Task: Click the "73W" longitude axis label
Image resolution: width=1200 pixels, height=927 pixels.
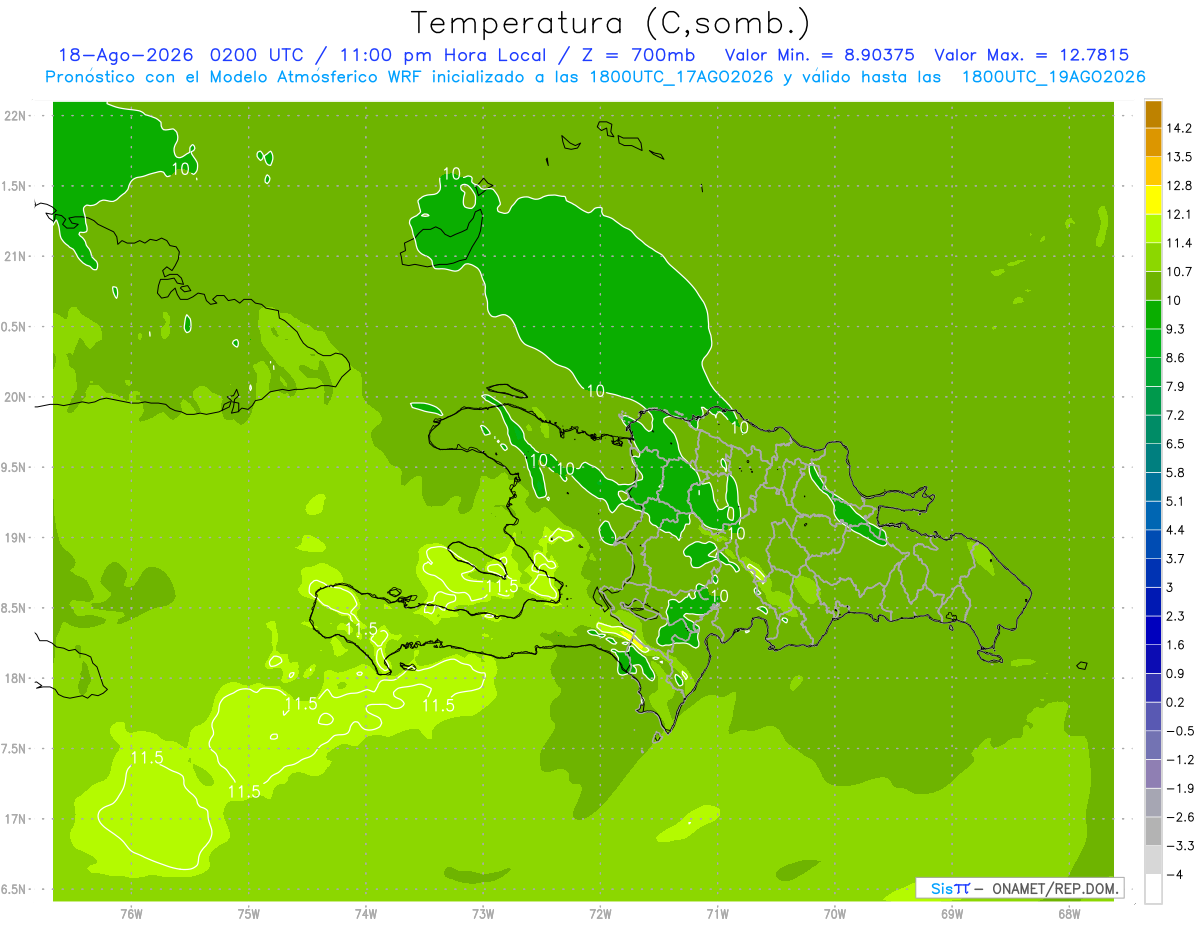Action: (x=483, y=914)
